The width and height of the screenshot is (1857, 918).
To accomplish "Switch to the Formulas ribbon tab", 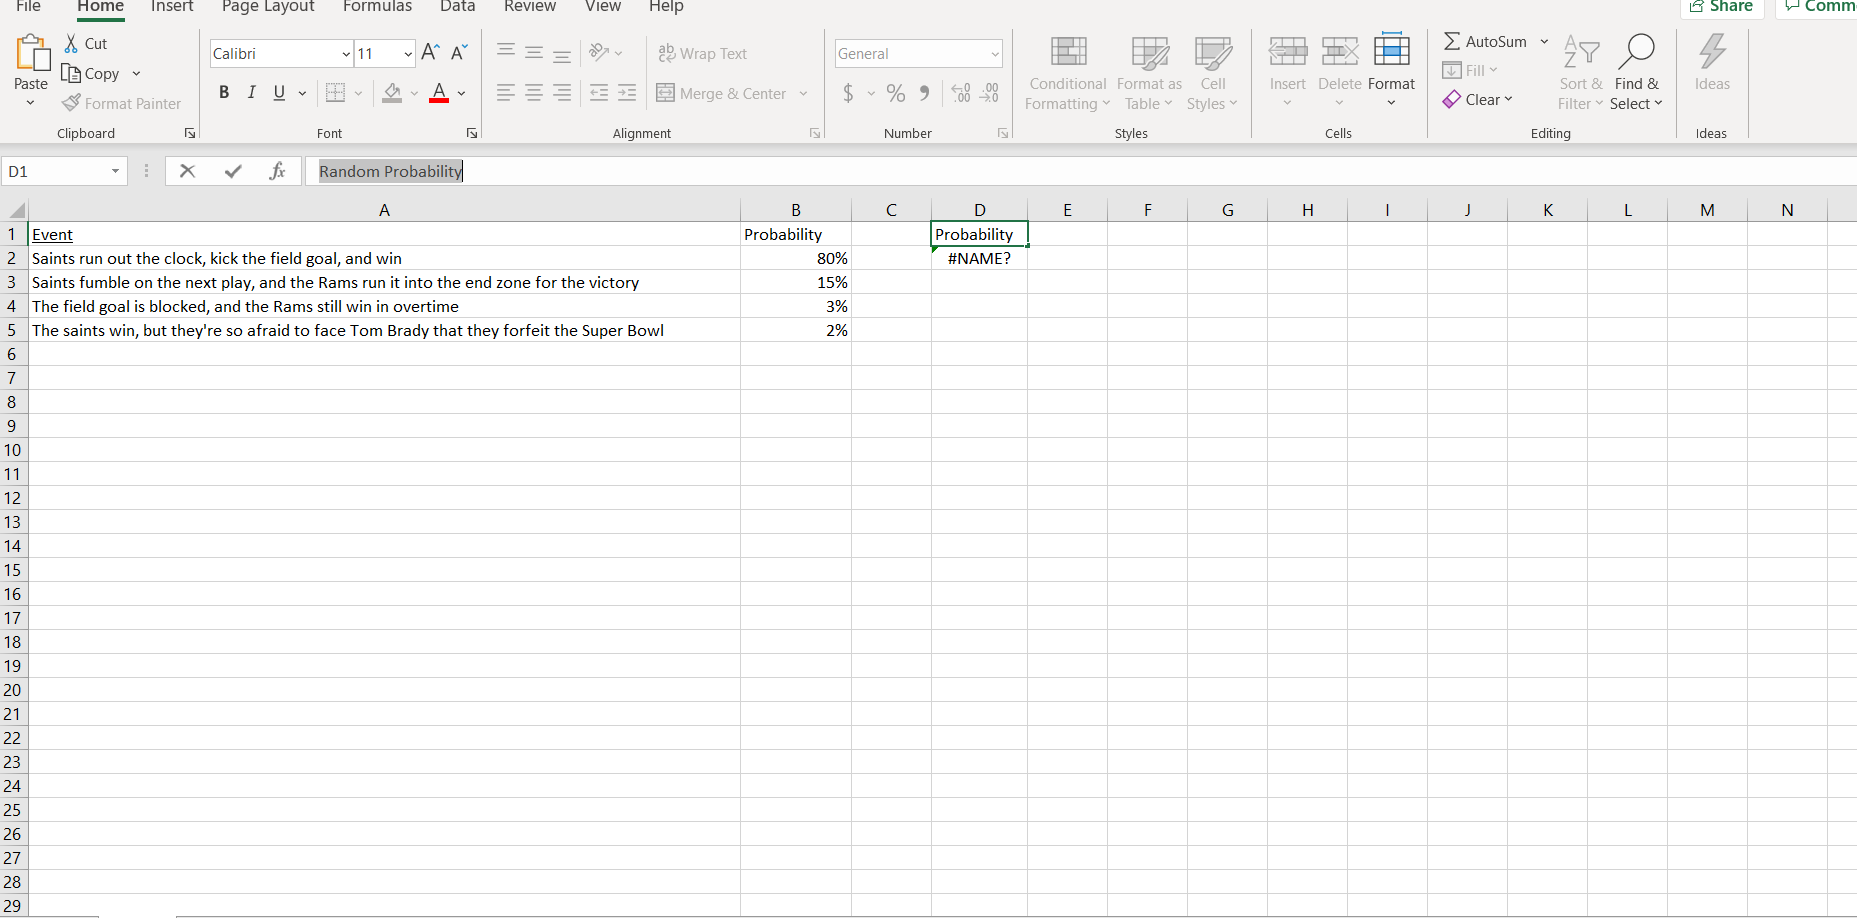I will pos(377,7).
